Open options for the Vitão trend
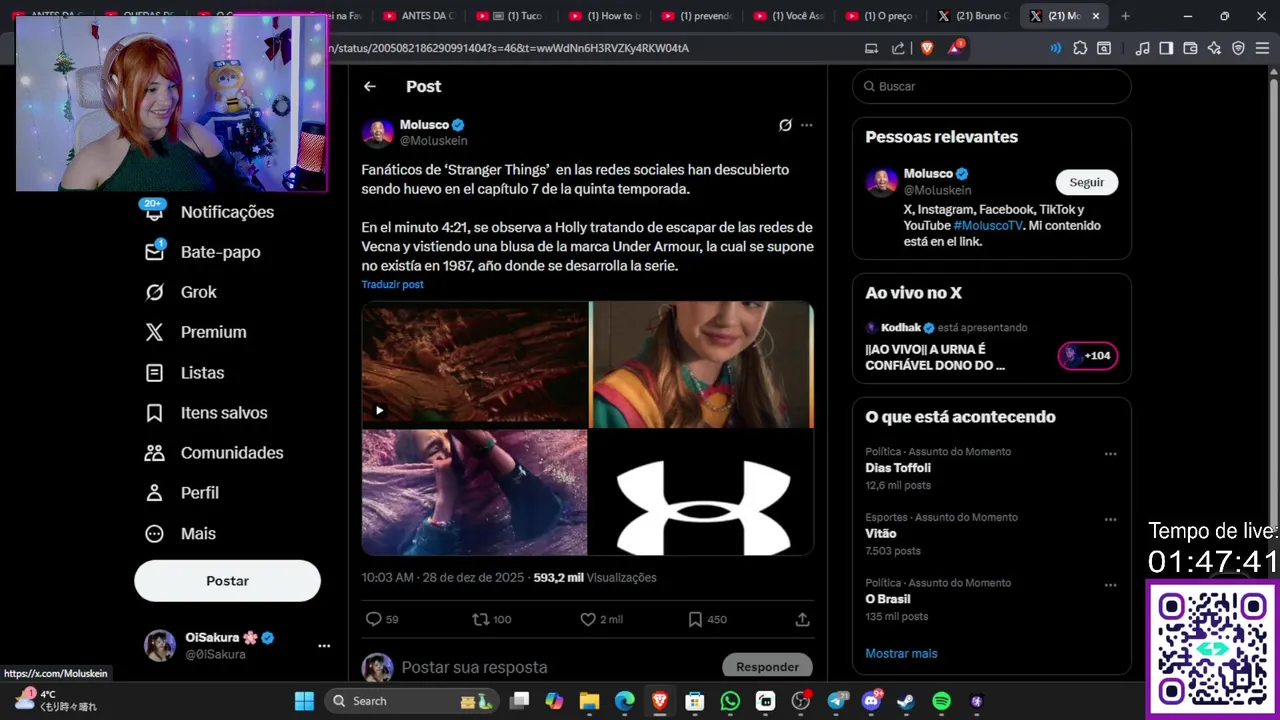 (1110, 520)
